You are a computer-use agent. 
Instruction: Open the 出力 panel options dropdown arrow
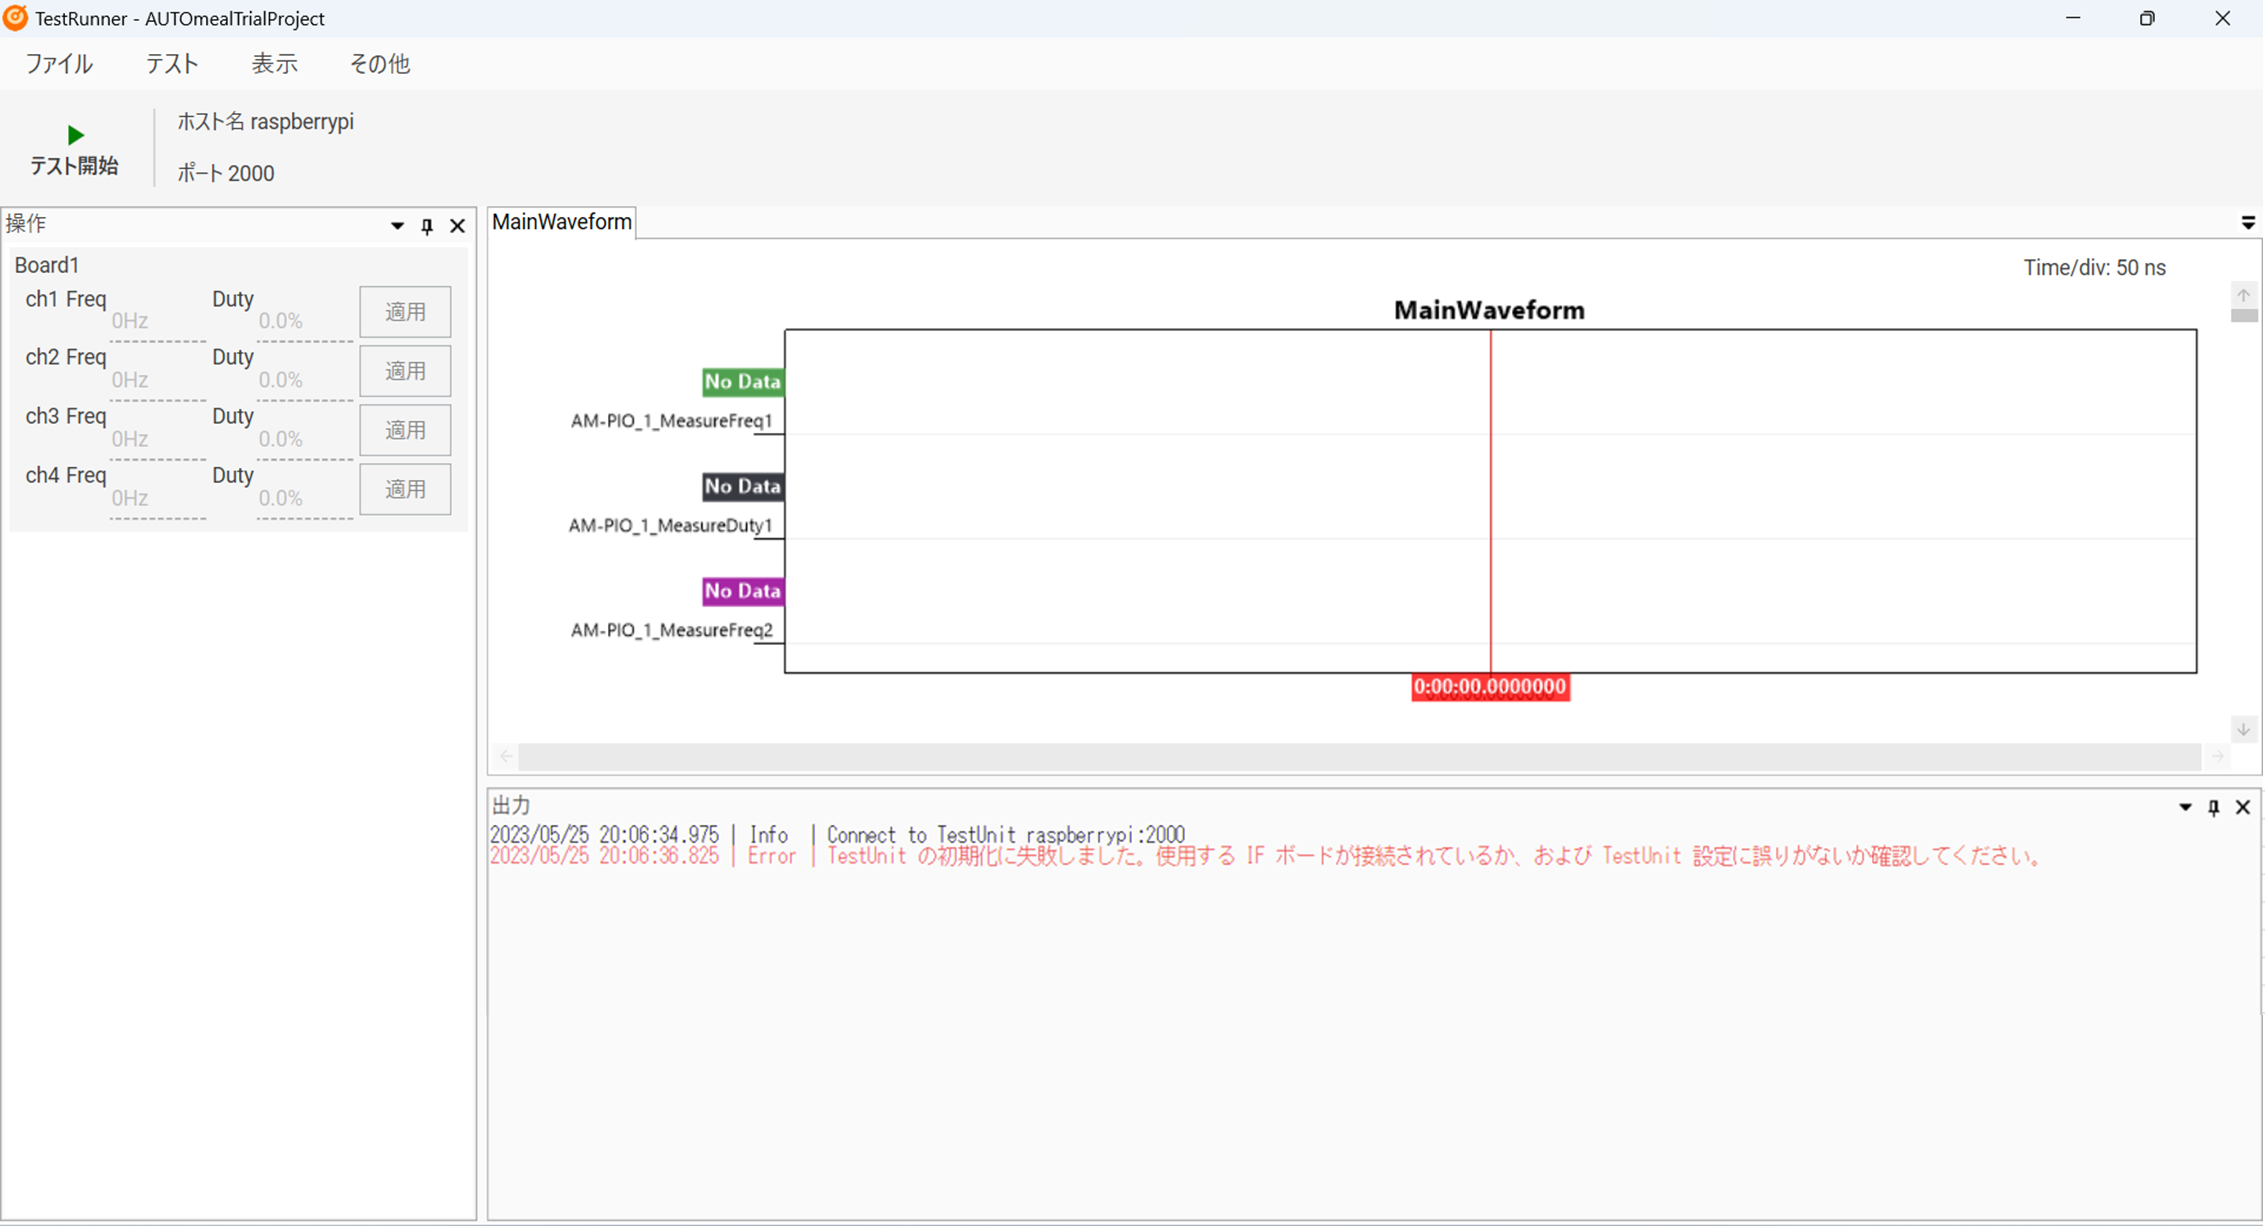click(x=2186, y=807)
